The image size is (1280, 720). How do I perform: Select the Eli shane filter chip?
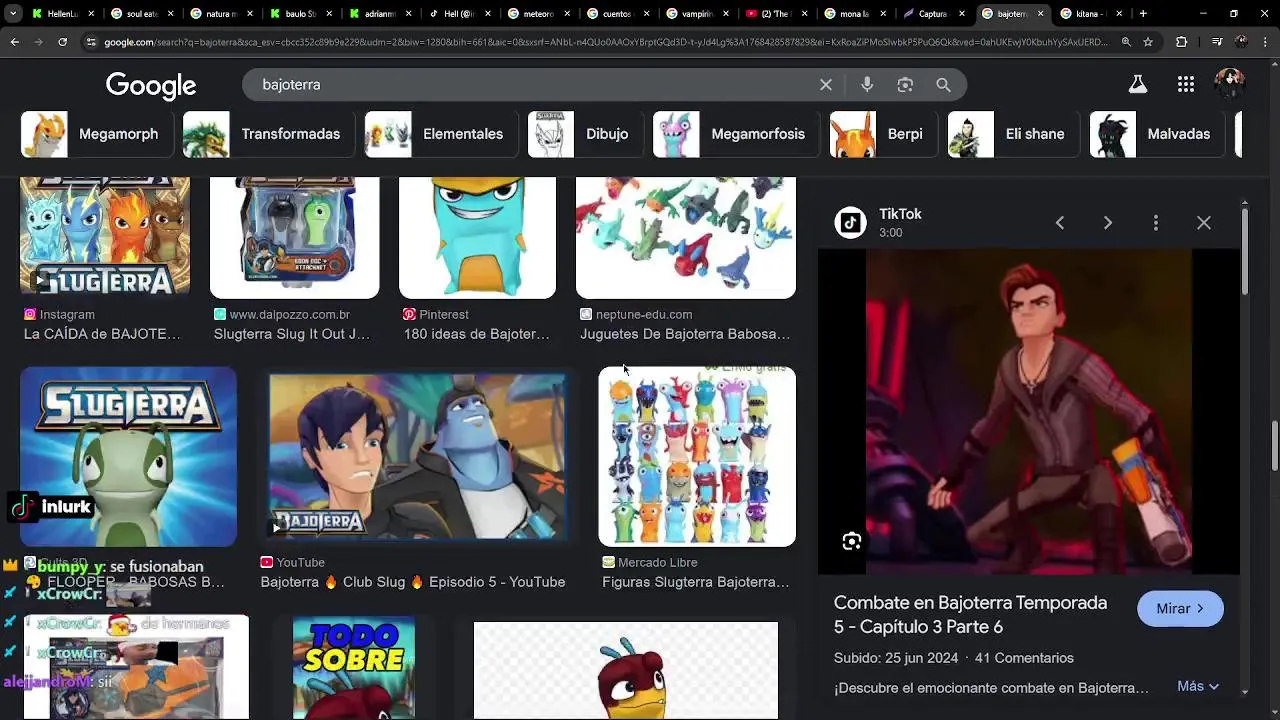[1014, 134]
